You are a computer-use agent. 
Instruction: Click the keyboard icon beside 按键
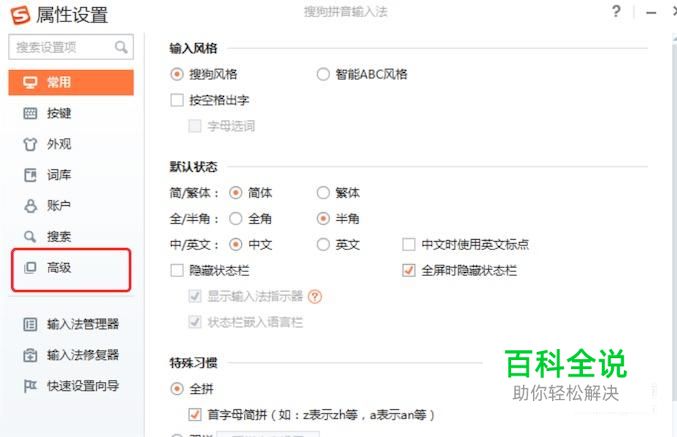tap(30, 114)
